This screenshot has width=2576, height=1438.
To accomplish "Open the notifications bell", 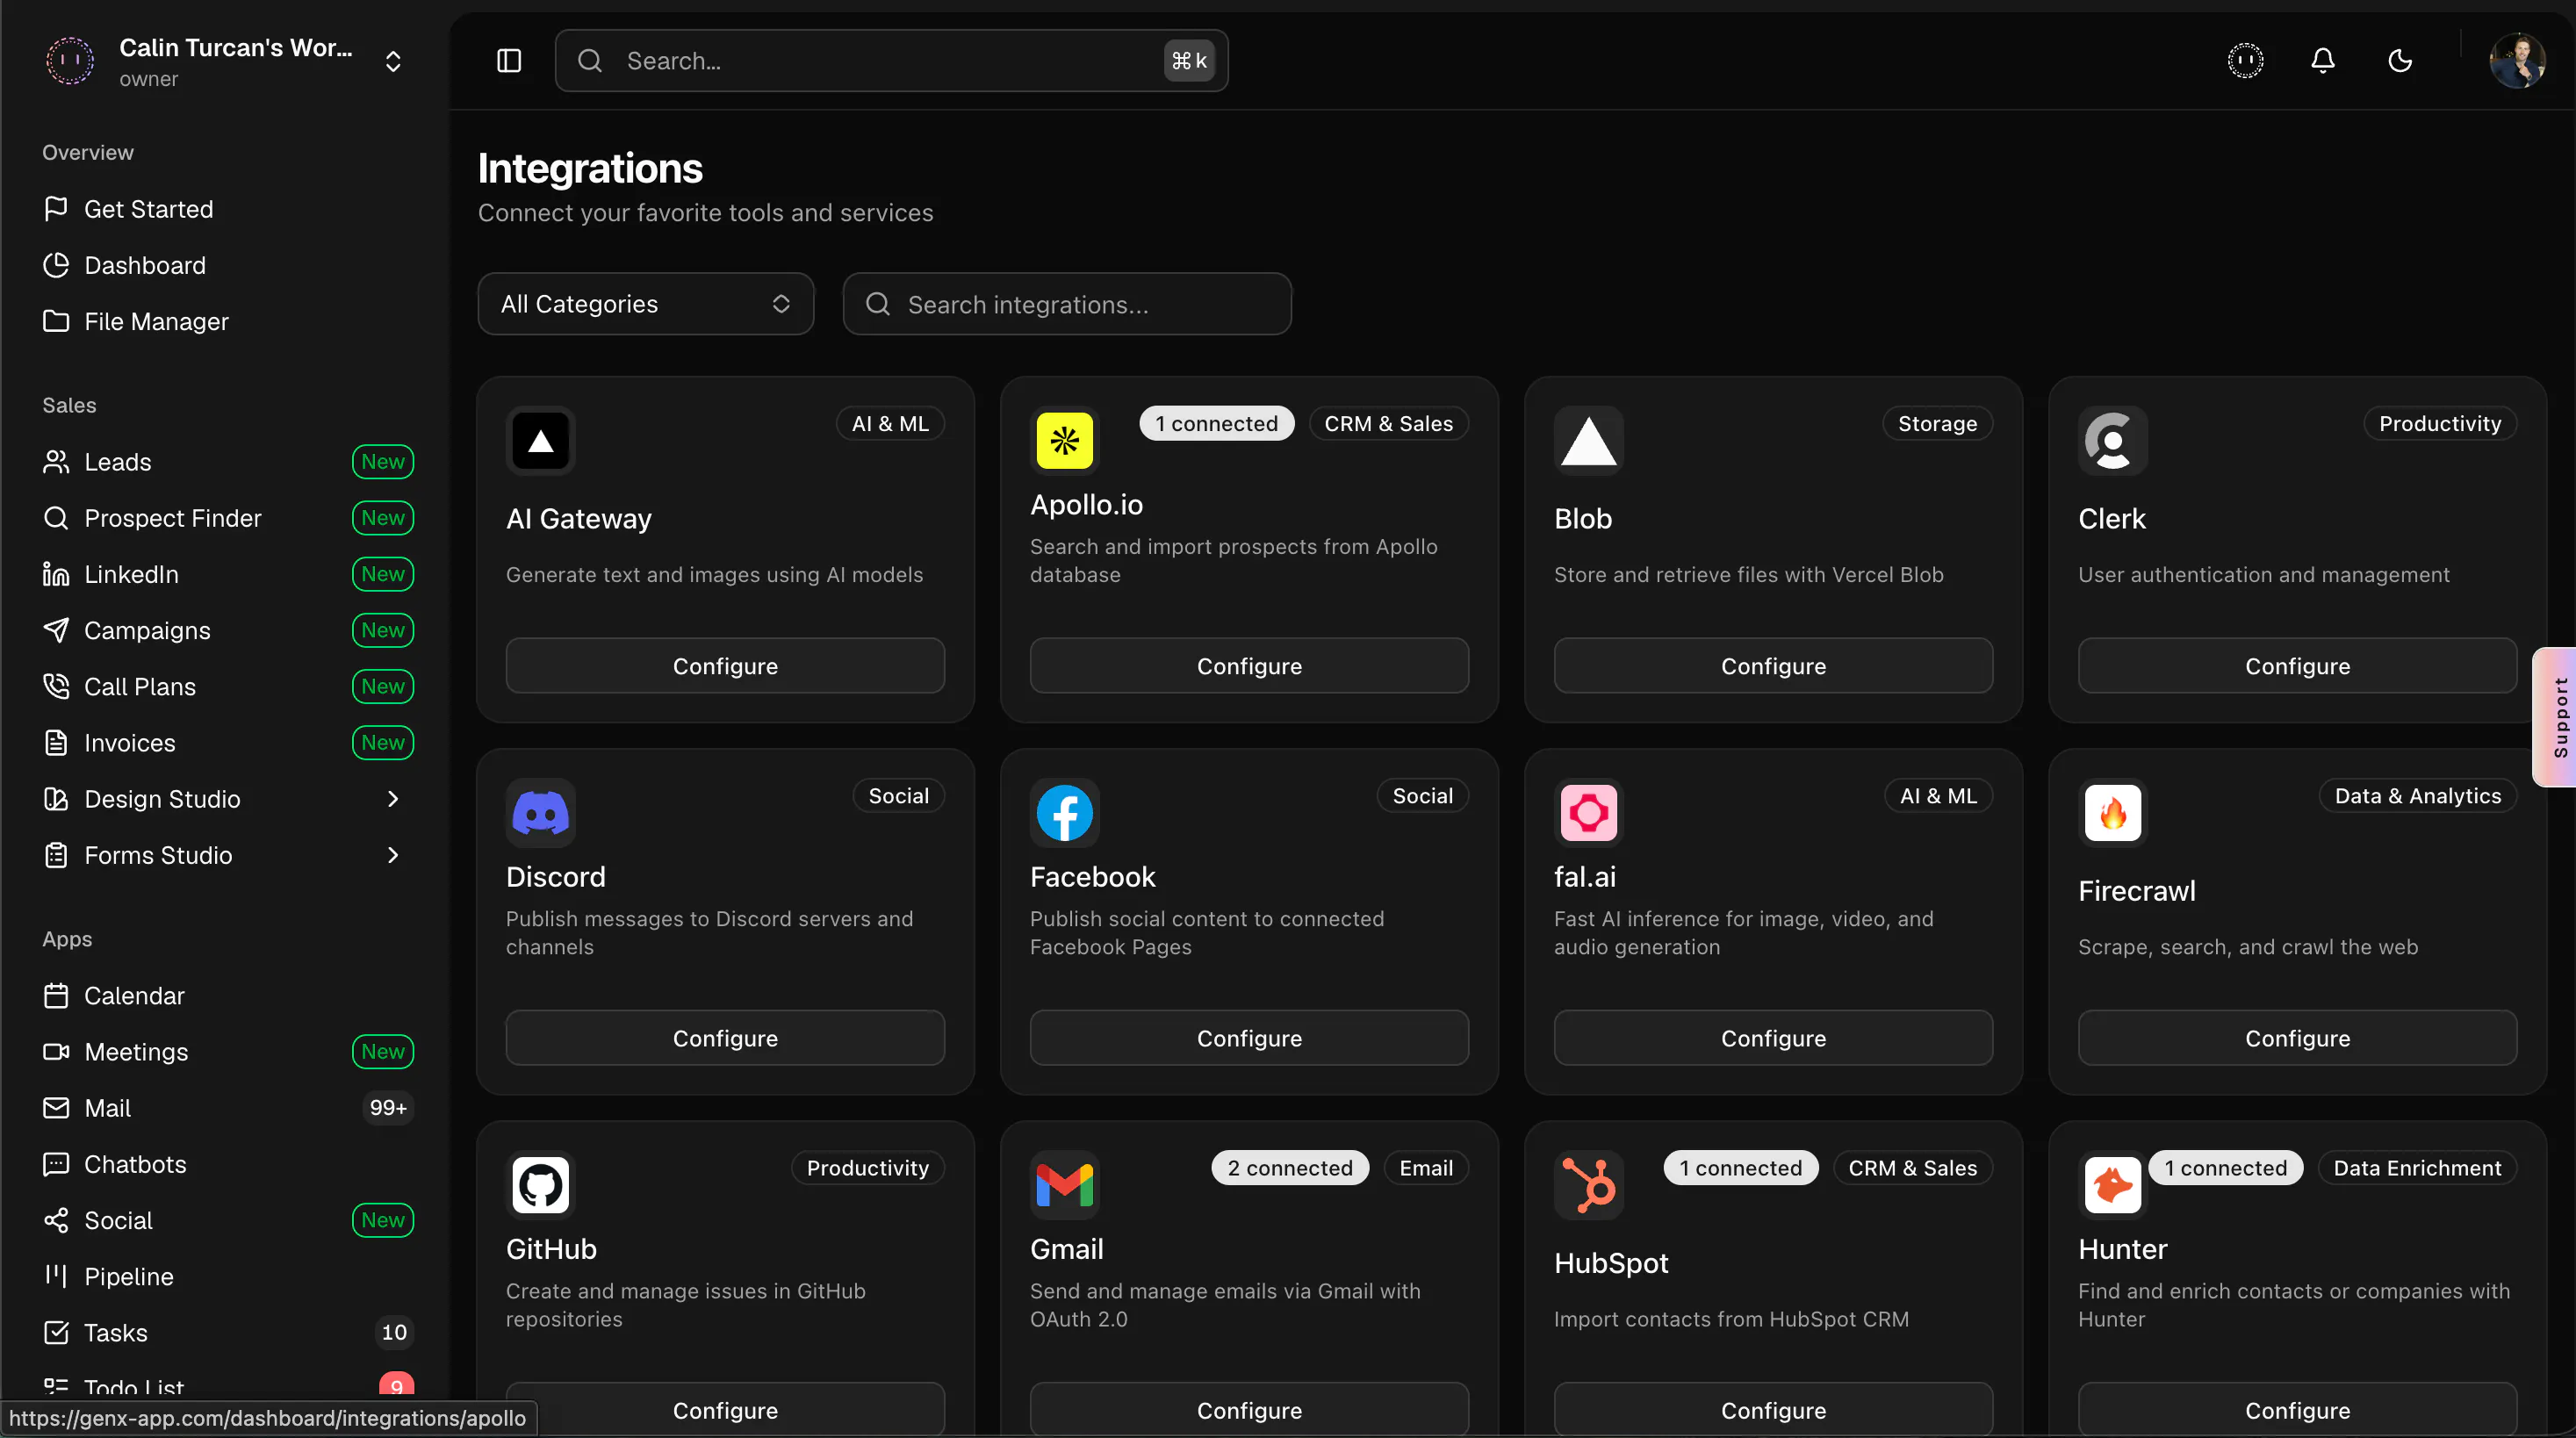I will tap(2322, 61).
